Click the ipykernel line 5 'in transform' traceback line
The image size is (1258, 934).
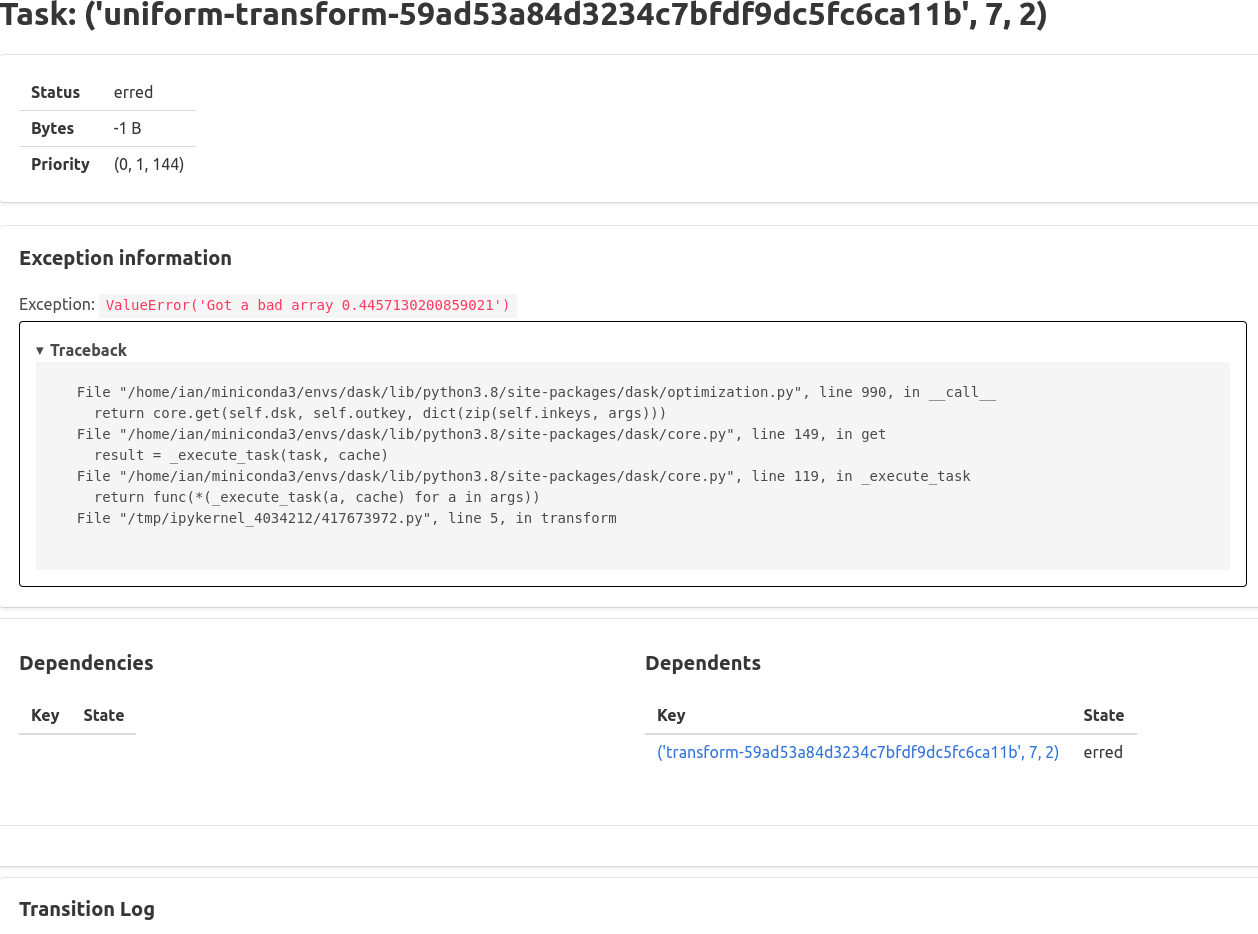[346, 518]
